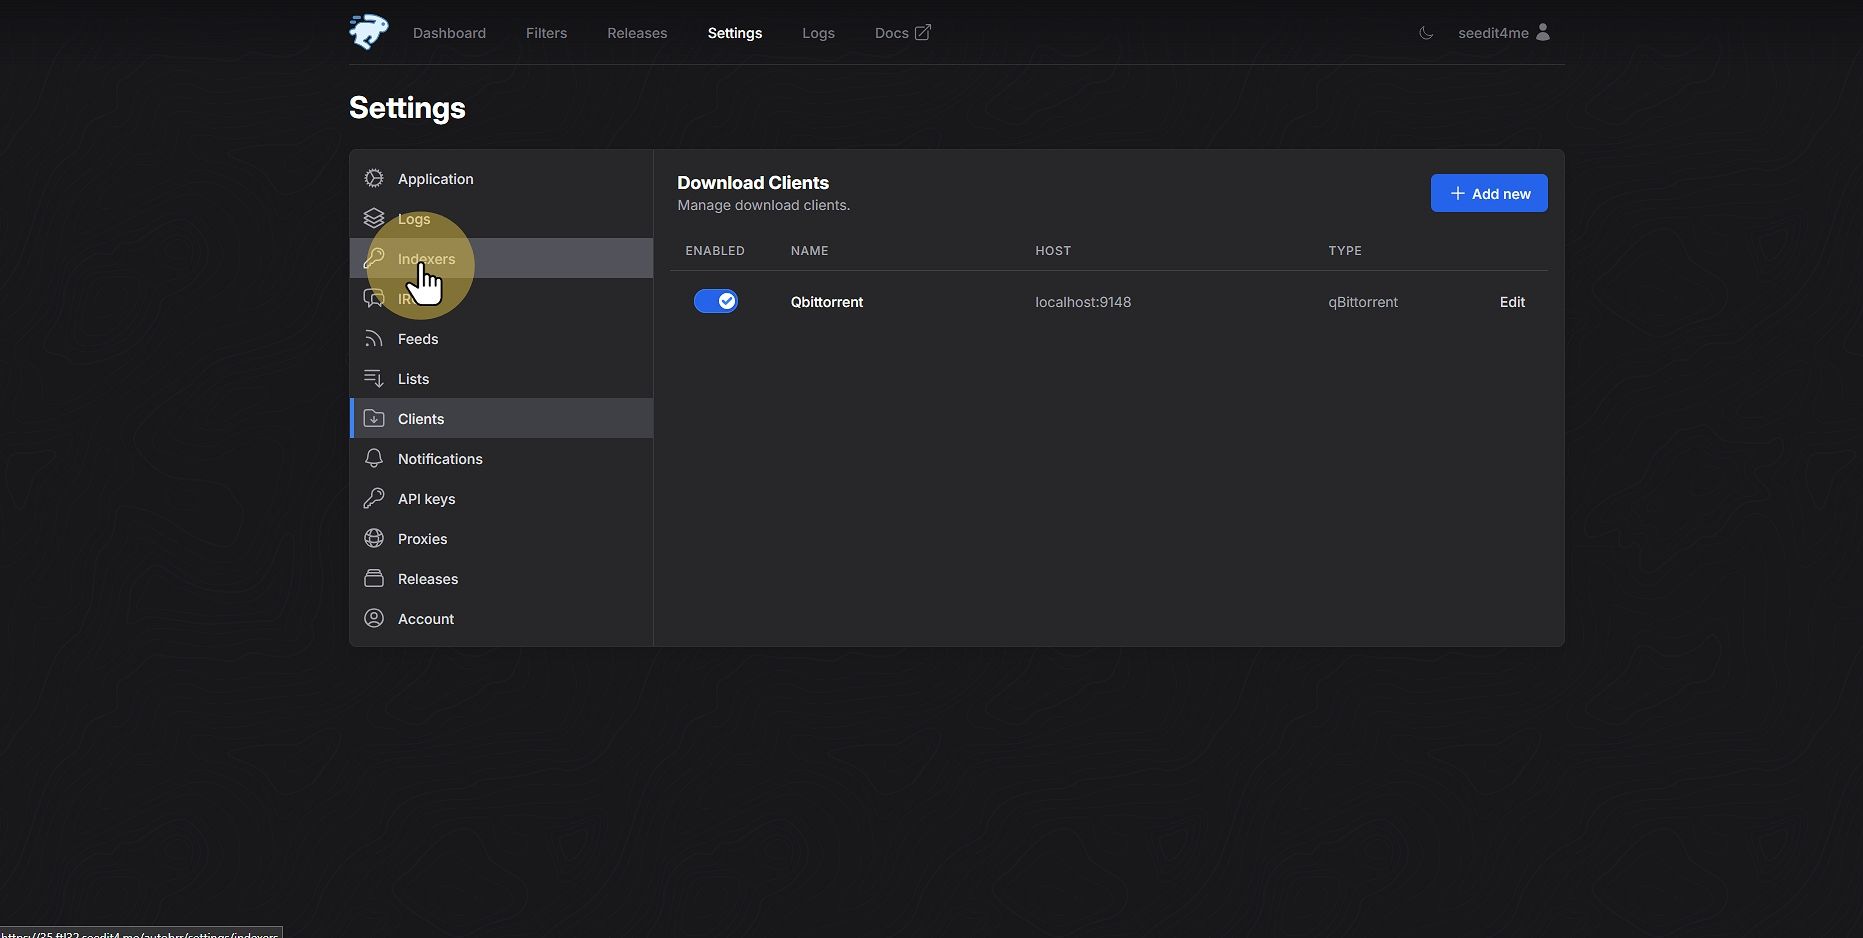Open the Logs page in top nav
The image size is (1863, 938).
pyautogui.click(x=818, y=33)
